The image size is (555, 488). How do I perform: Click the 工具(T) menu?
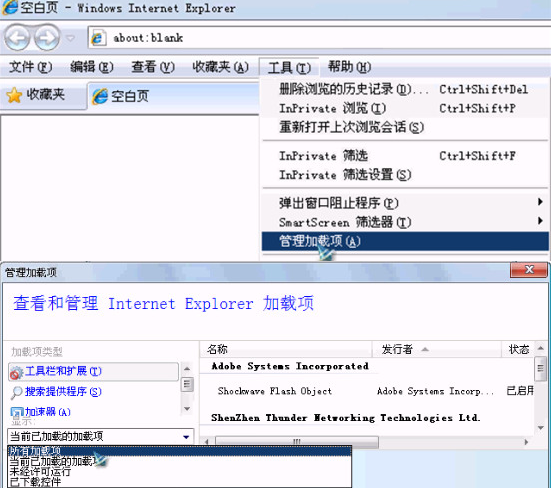click(x=289, y=68)
